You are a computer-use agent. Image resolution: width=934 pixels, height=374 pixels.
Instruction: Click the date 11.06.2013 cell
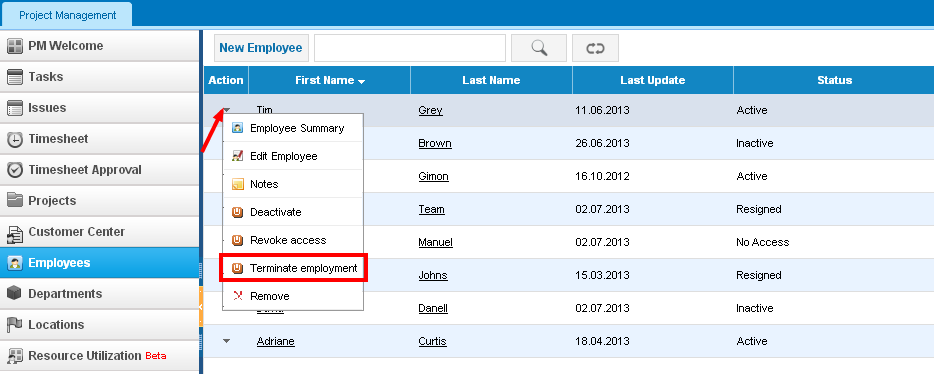pyautogui.click(x=602, y=110)
